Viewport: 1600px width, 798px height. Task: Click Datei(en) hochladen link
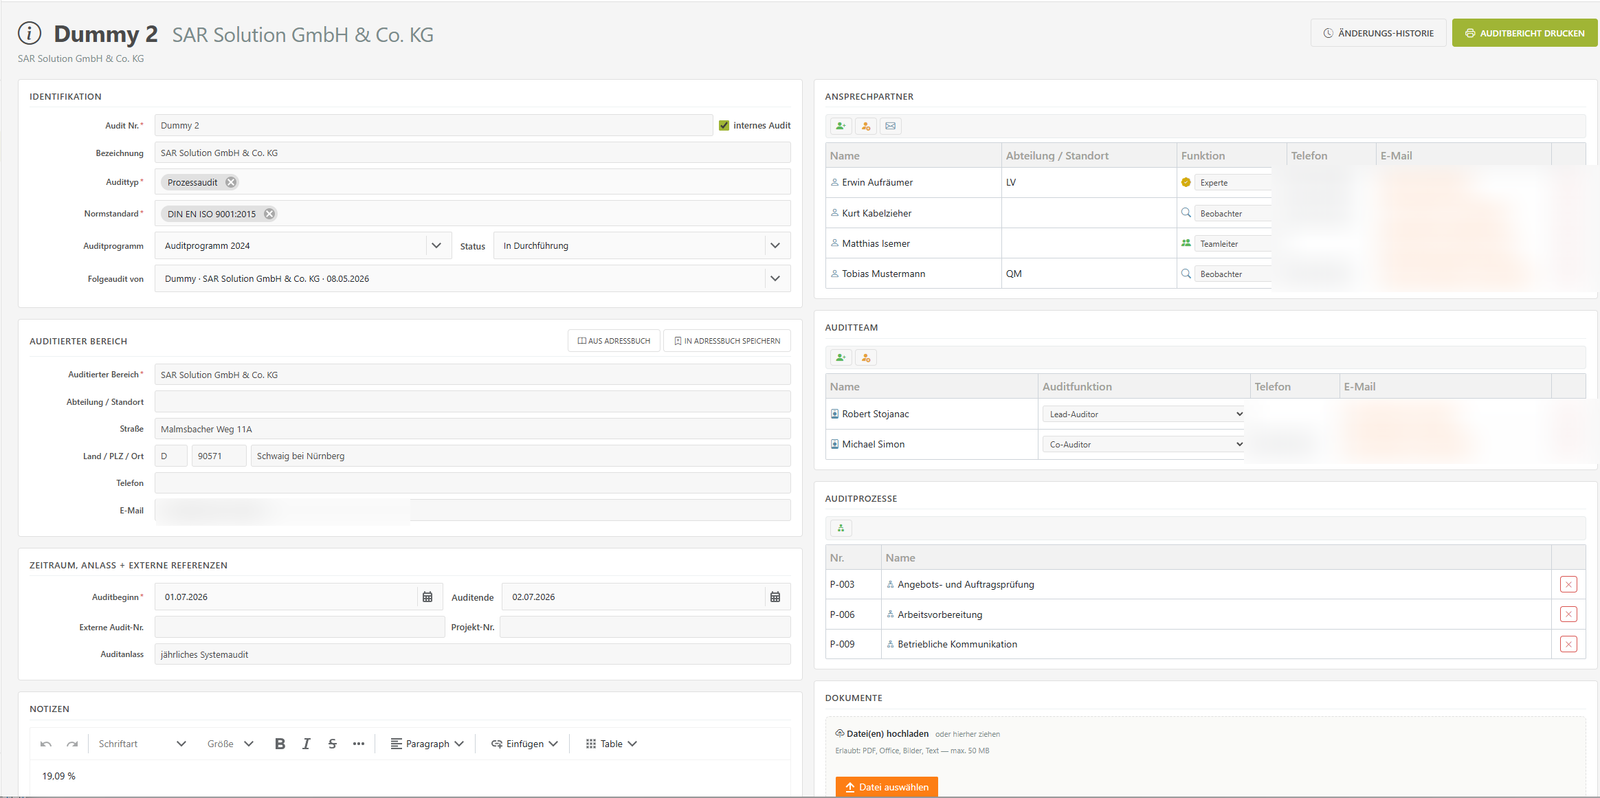click(x=888, y=734)
